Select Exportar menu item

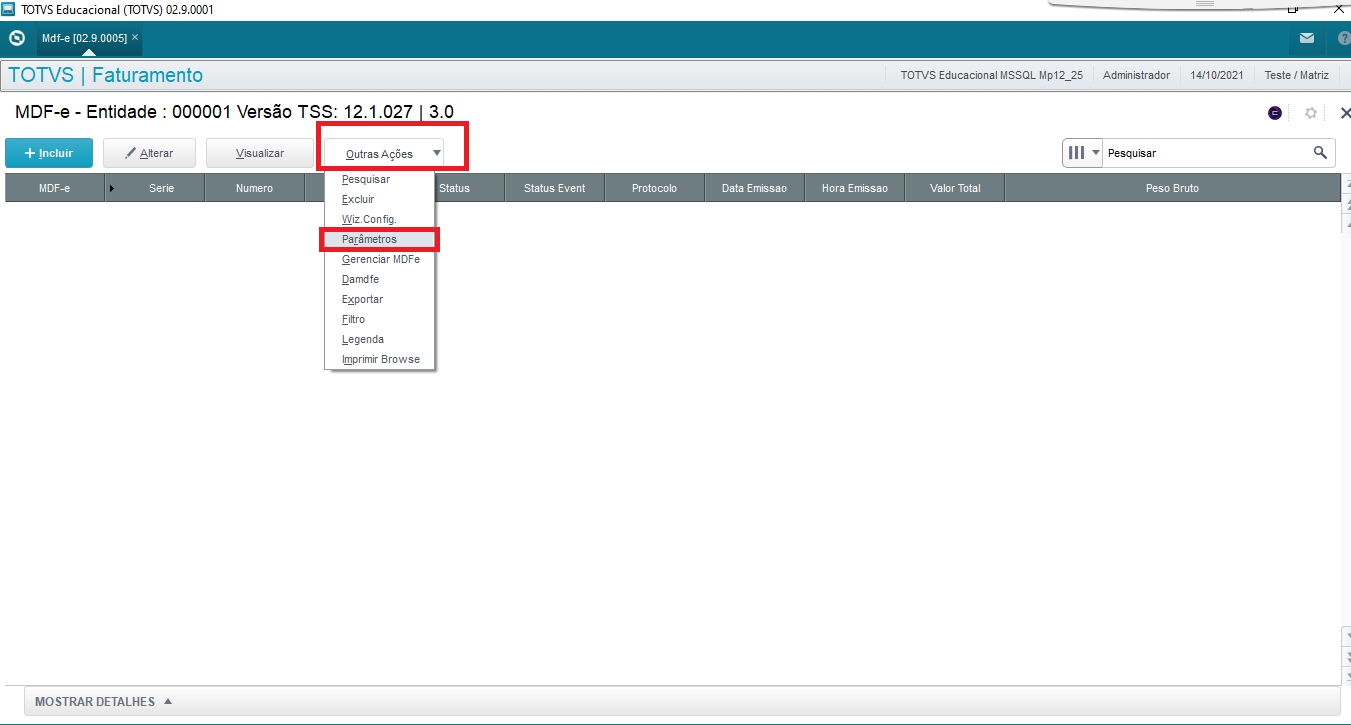(x=379, y=300)
